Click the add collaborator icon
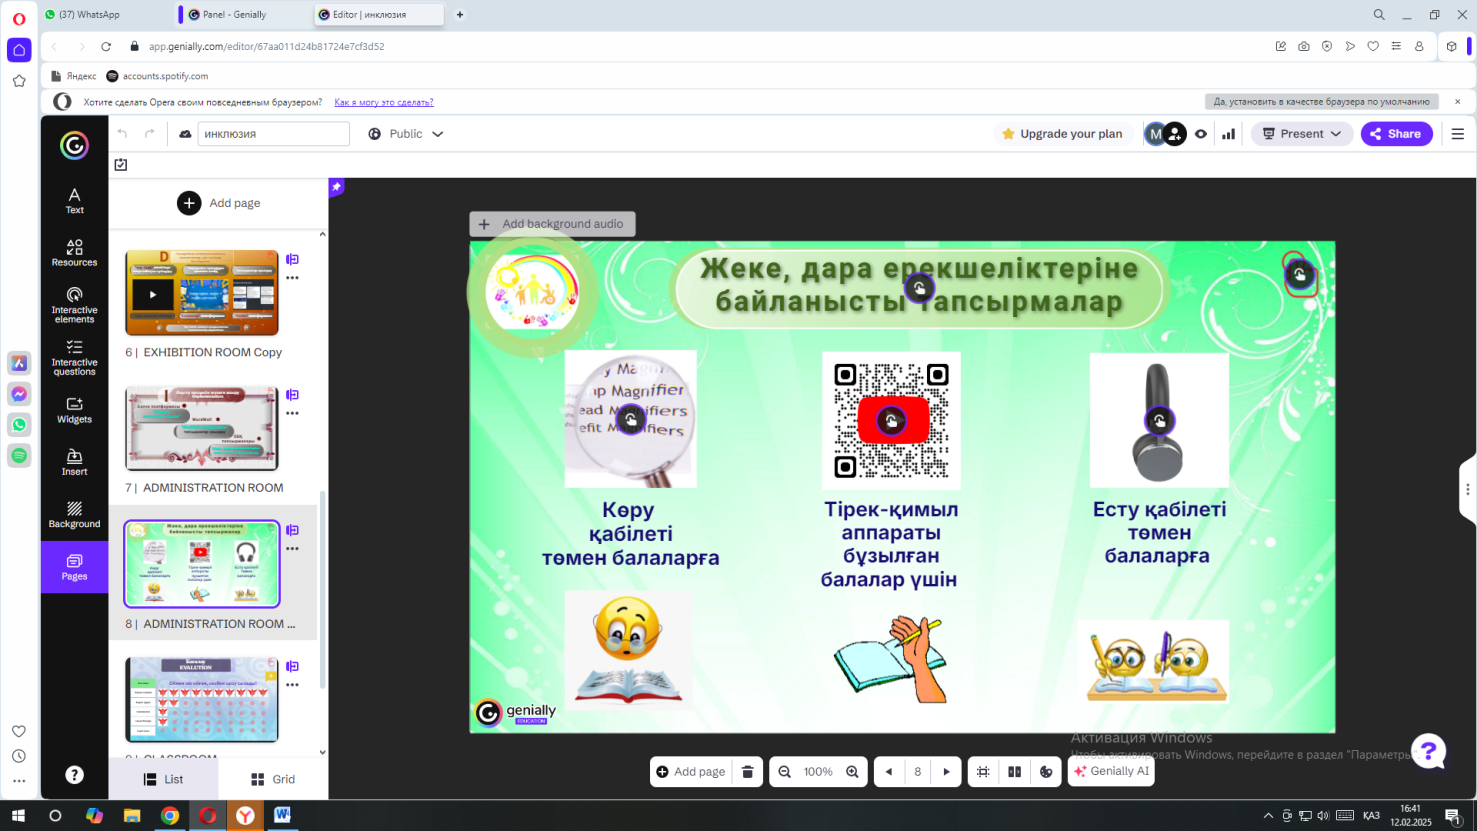 pyautogui.click(x=1175, y=134)
